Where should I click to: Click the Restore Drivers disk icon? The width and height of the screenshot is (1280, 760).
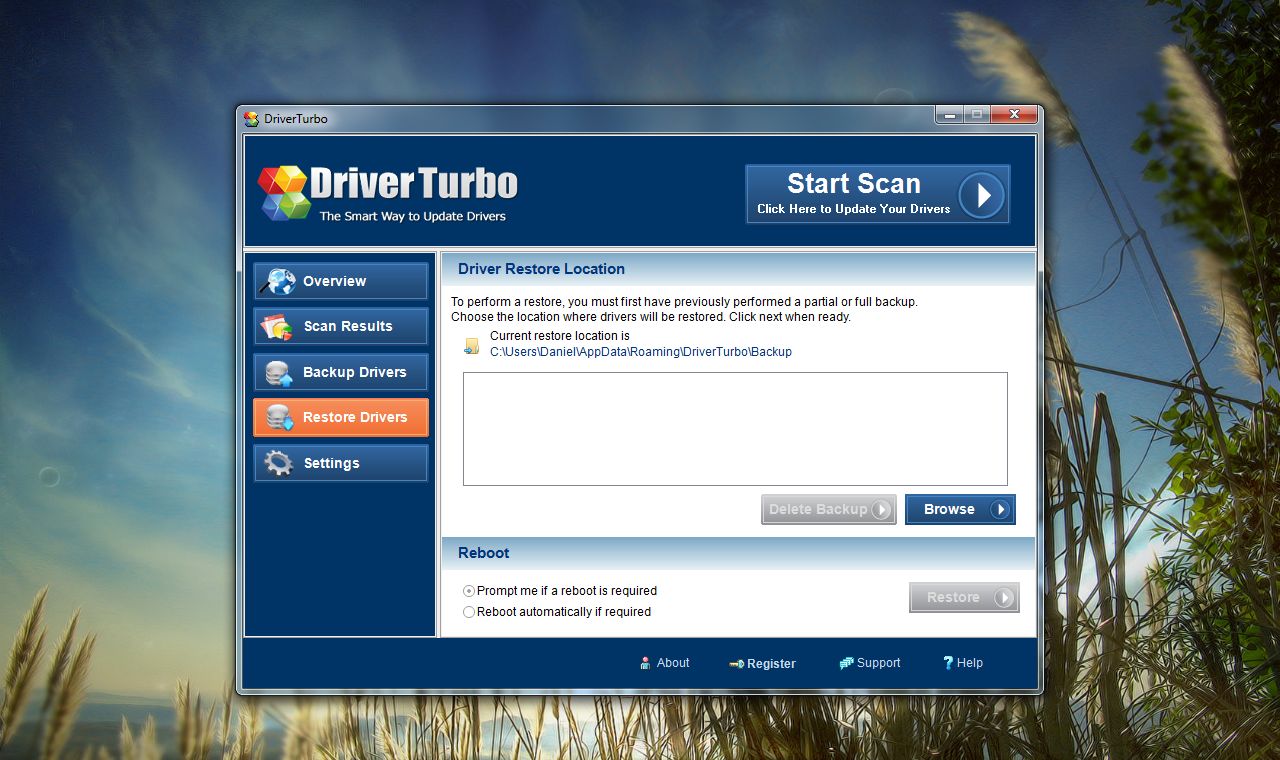click(x=279, y=417)
